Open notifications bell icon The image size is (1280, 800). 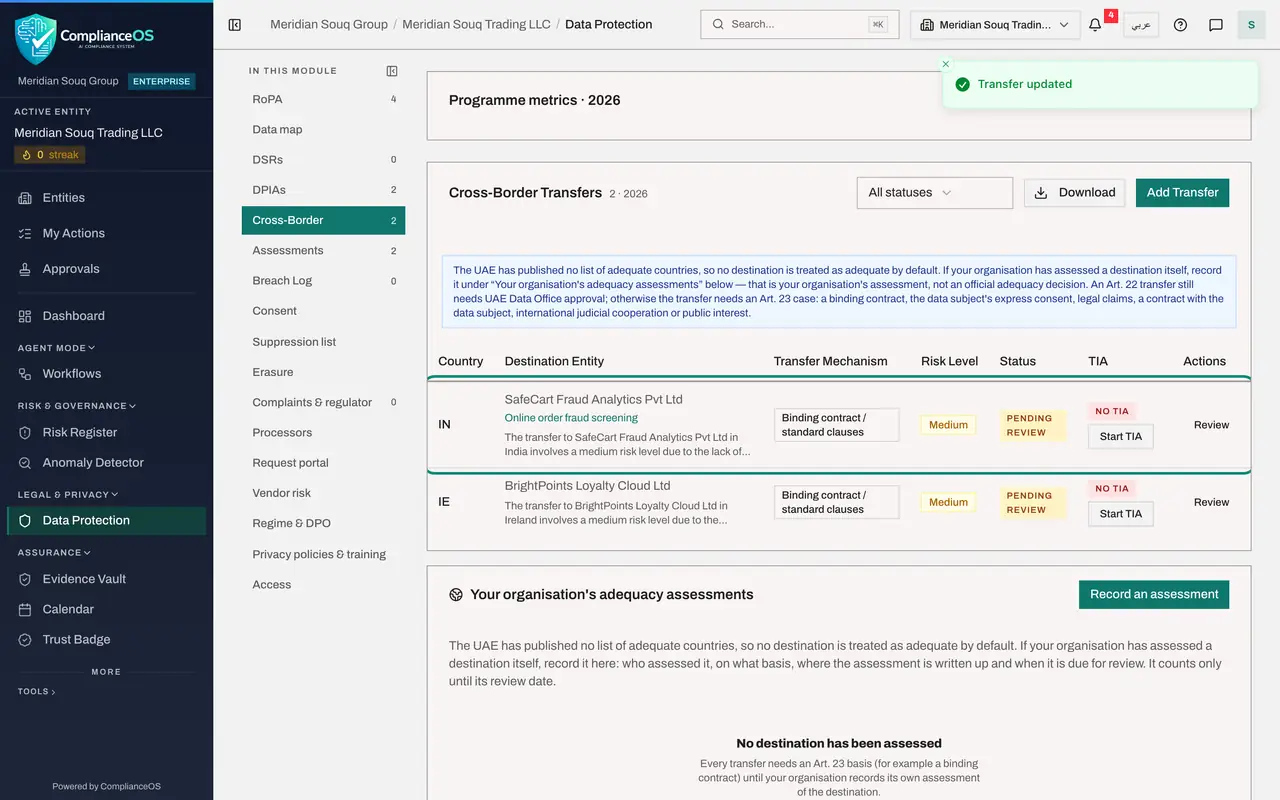tap(1095, 25)
